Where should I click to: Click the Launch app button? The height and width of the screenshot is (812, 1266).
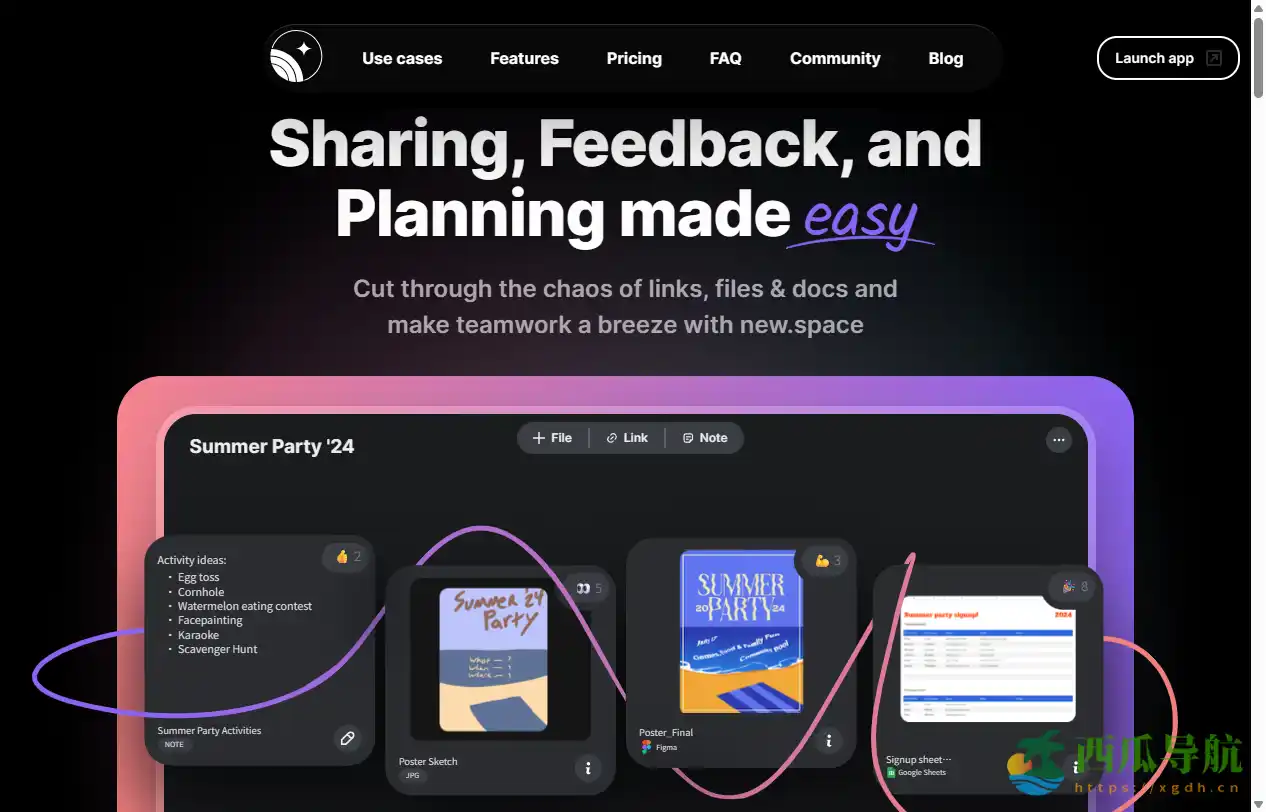[x=1168, y=58]
